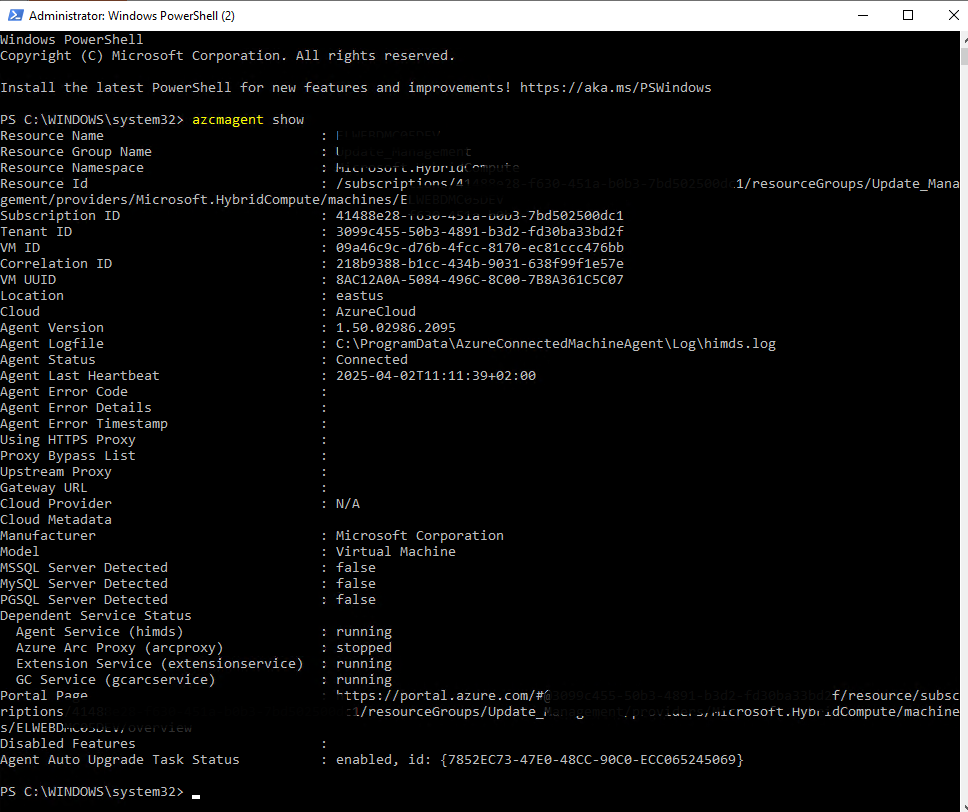Image resolution: width=968 pixels, height=812 pixels.
Task: Click the Cloud value 'AzureCloud'
Action: point(376,312)
